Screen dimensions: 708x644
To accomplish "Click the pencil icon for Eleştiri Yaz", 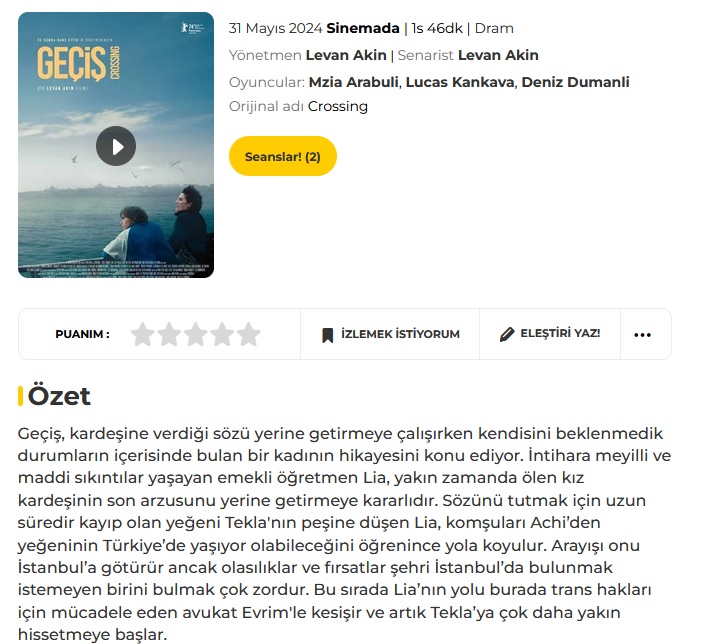I will [x=507, y=334].
